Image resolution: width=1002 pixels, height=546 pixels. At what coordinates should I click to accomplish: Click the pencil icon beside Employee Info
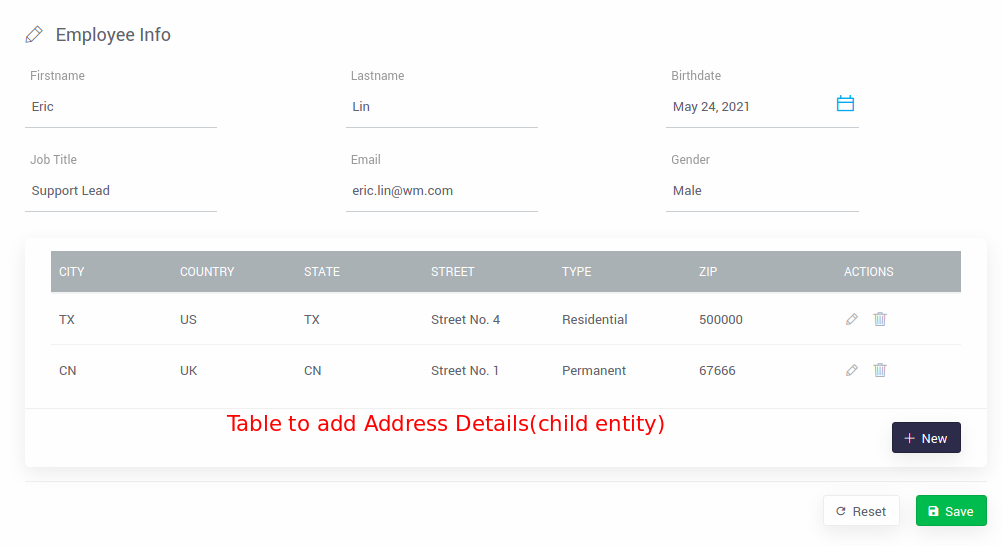click(x=34, y=35)
